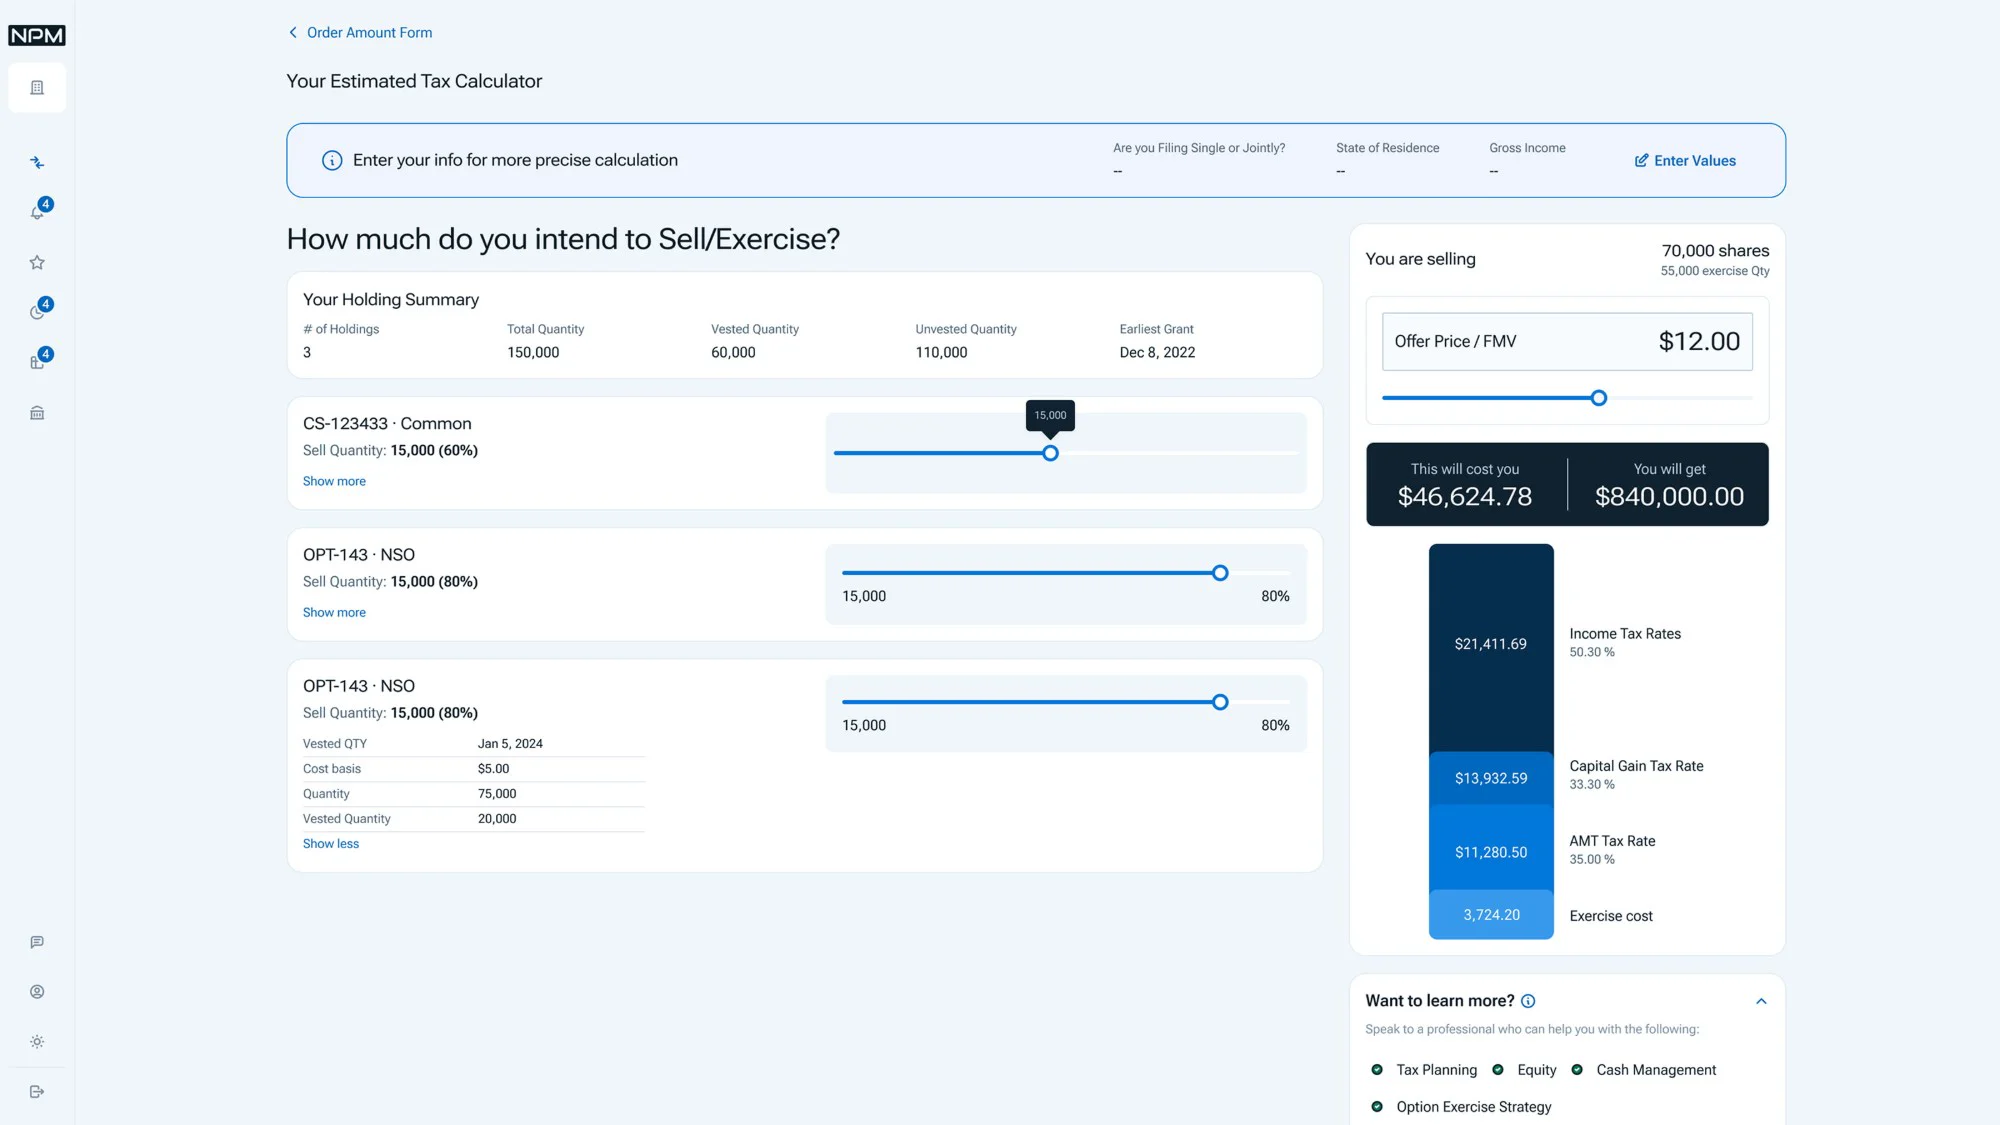Click the 'Gross Income' field label
2000x1125 pixels.
1527,148
